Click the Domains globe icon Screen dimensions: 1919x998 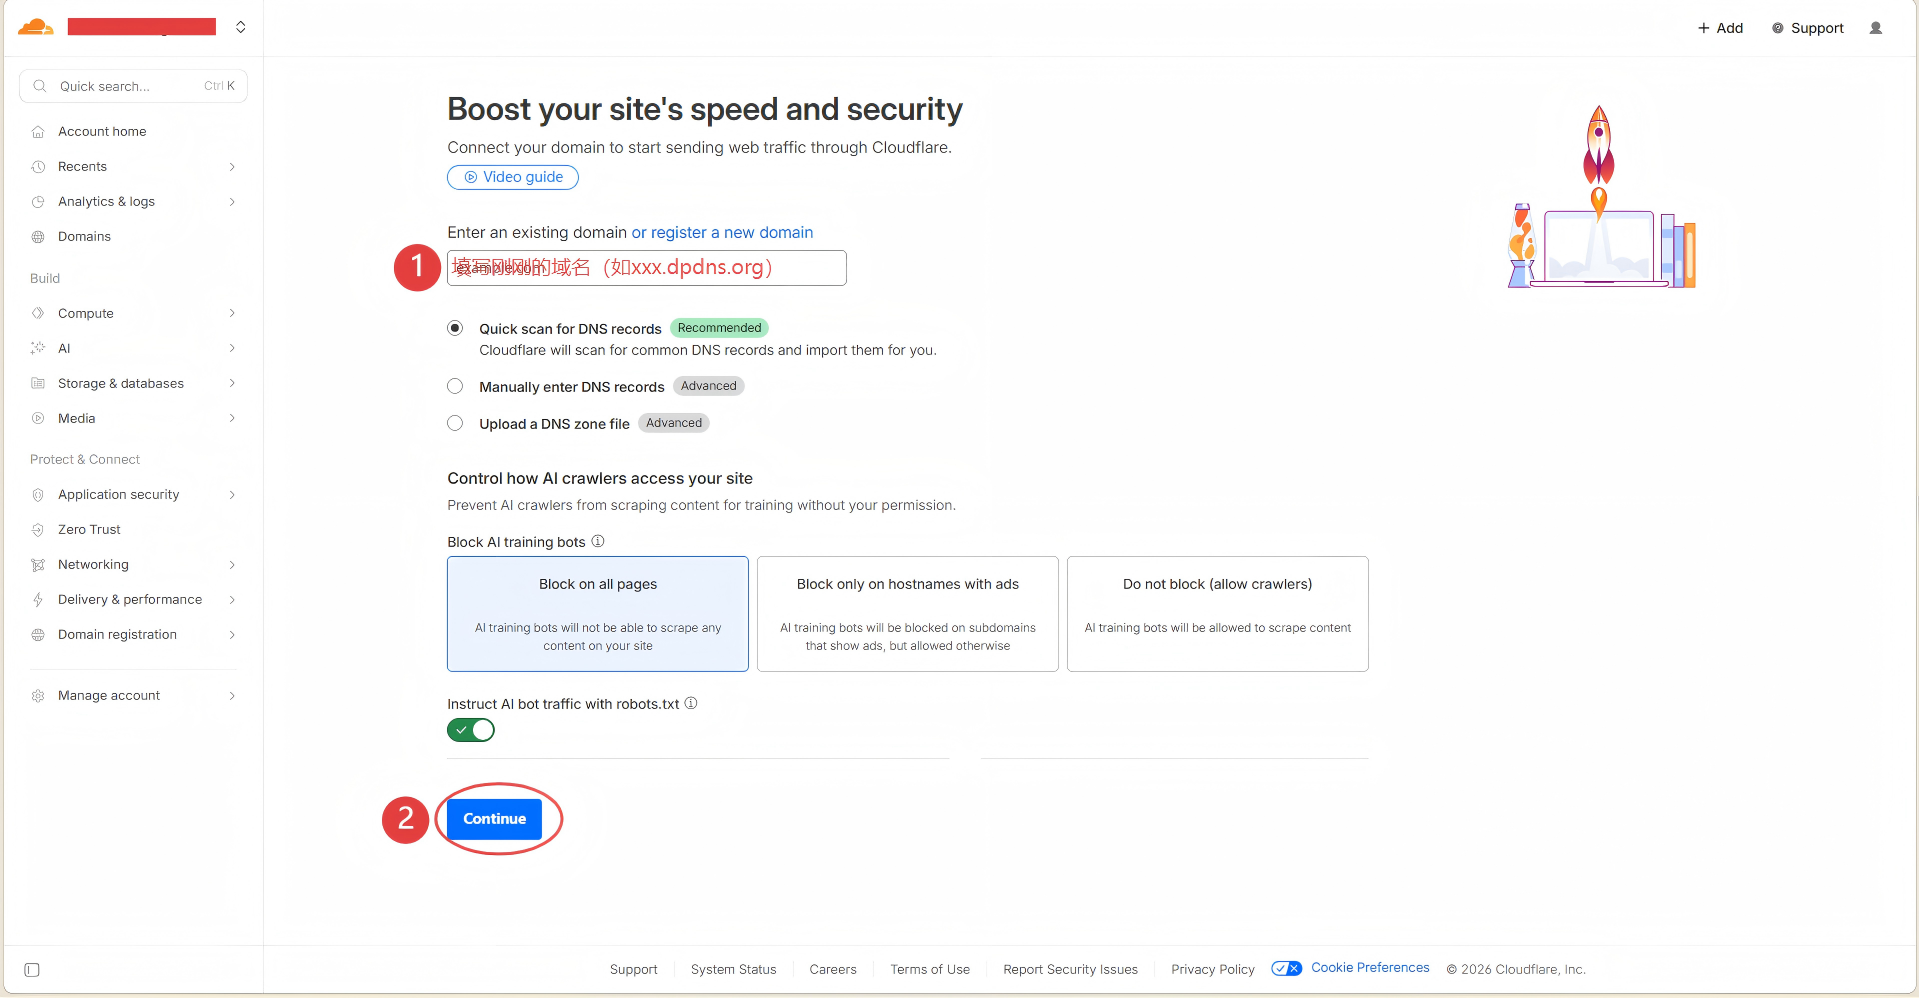(38, 237)
